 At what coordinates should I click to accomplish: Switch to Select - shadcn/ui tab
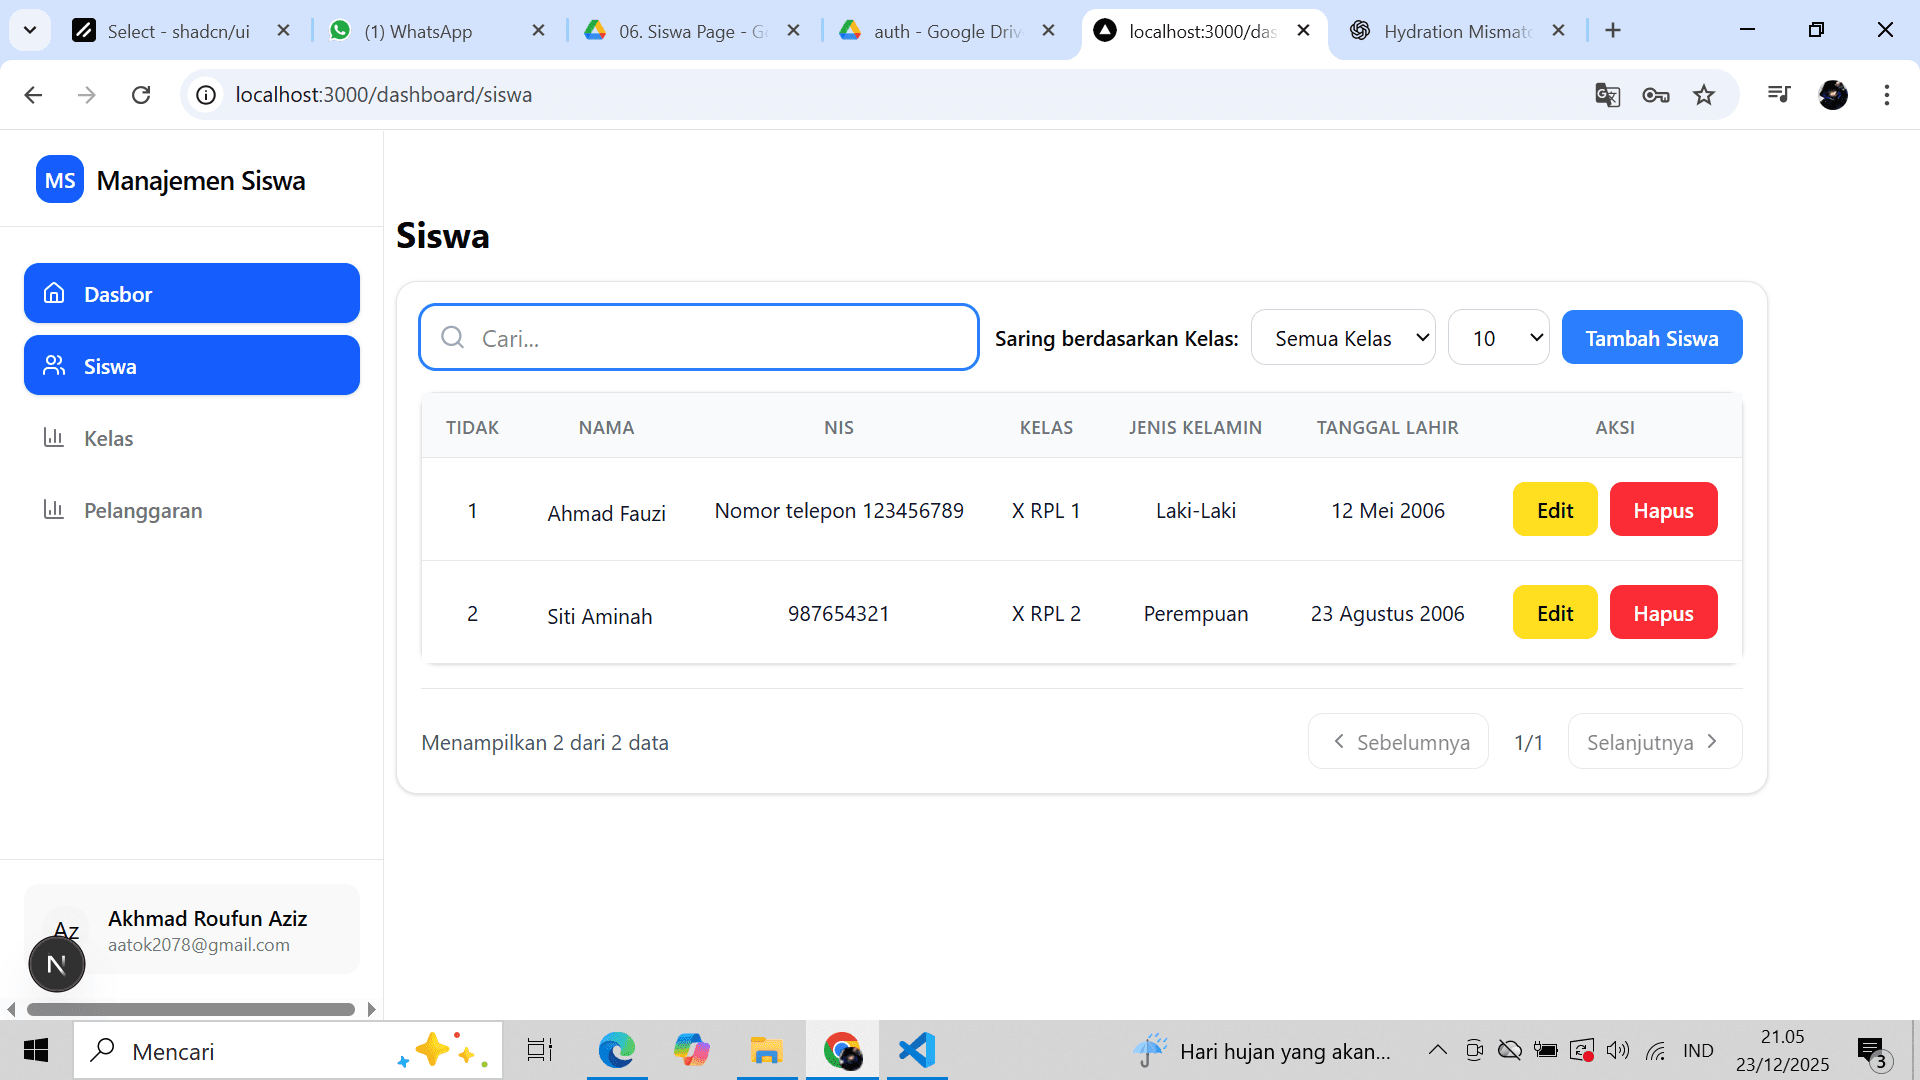180,31
